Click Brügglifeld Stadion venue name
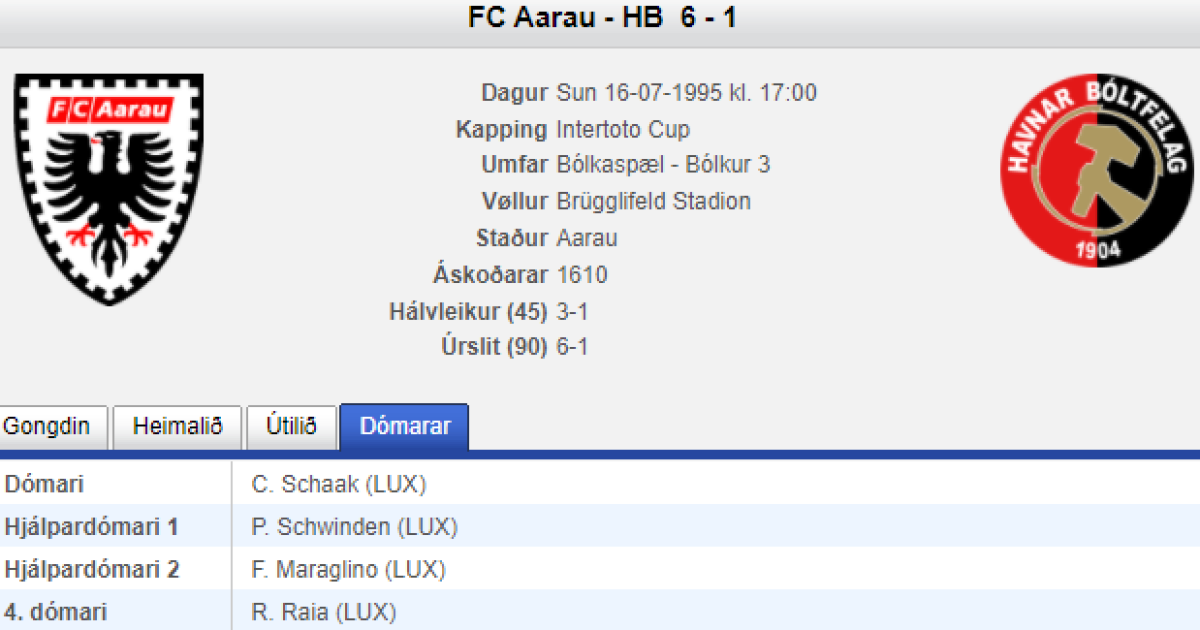Image resolution: width=1200 pixels, height=630 pixels. pyautogui.click(x=653, y=201)
